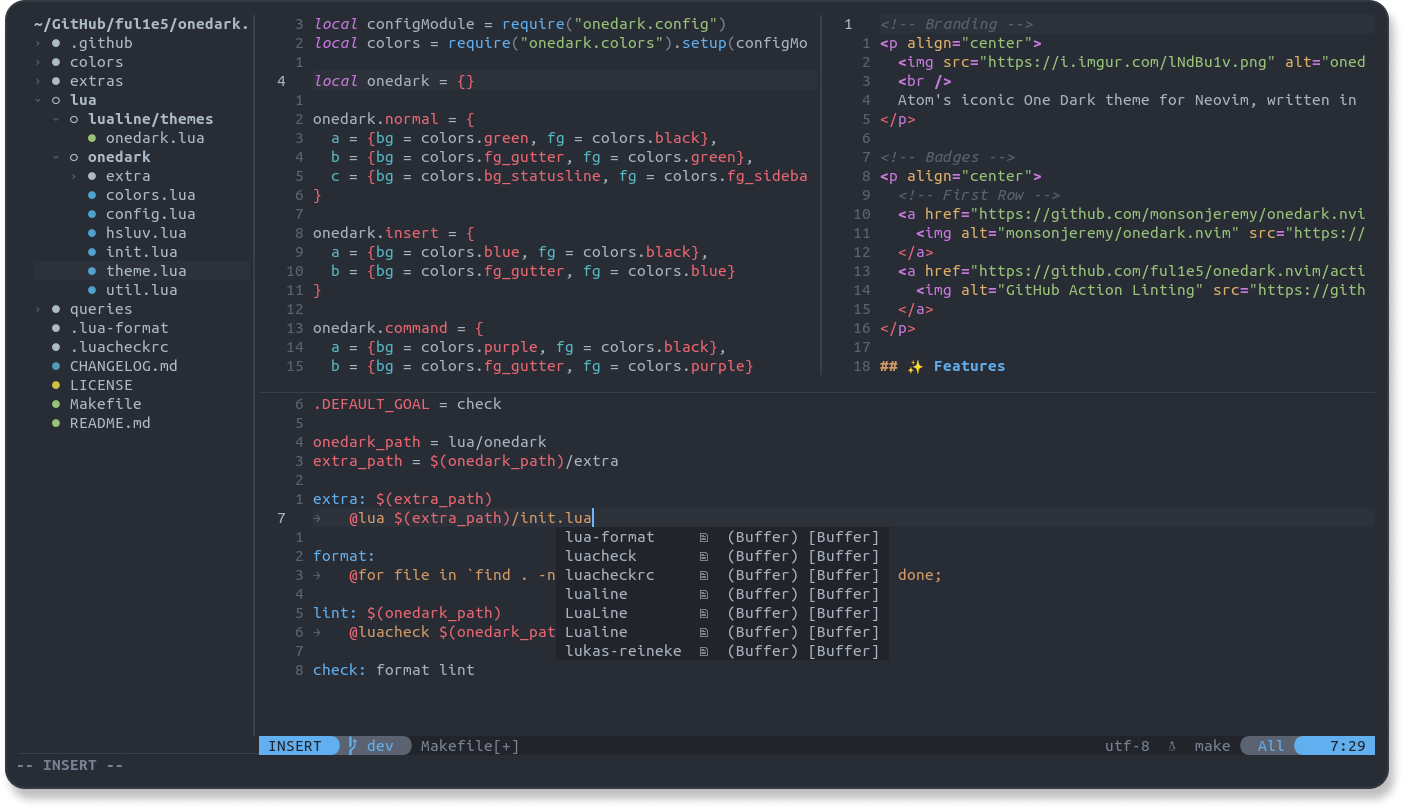Click the open-folder icon beside lualine/themes
1404x809 pixels.
click(74, 119)
